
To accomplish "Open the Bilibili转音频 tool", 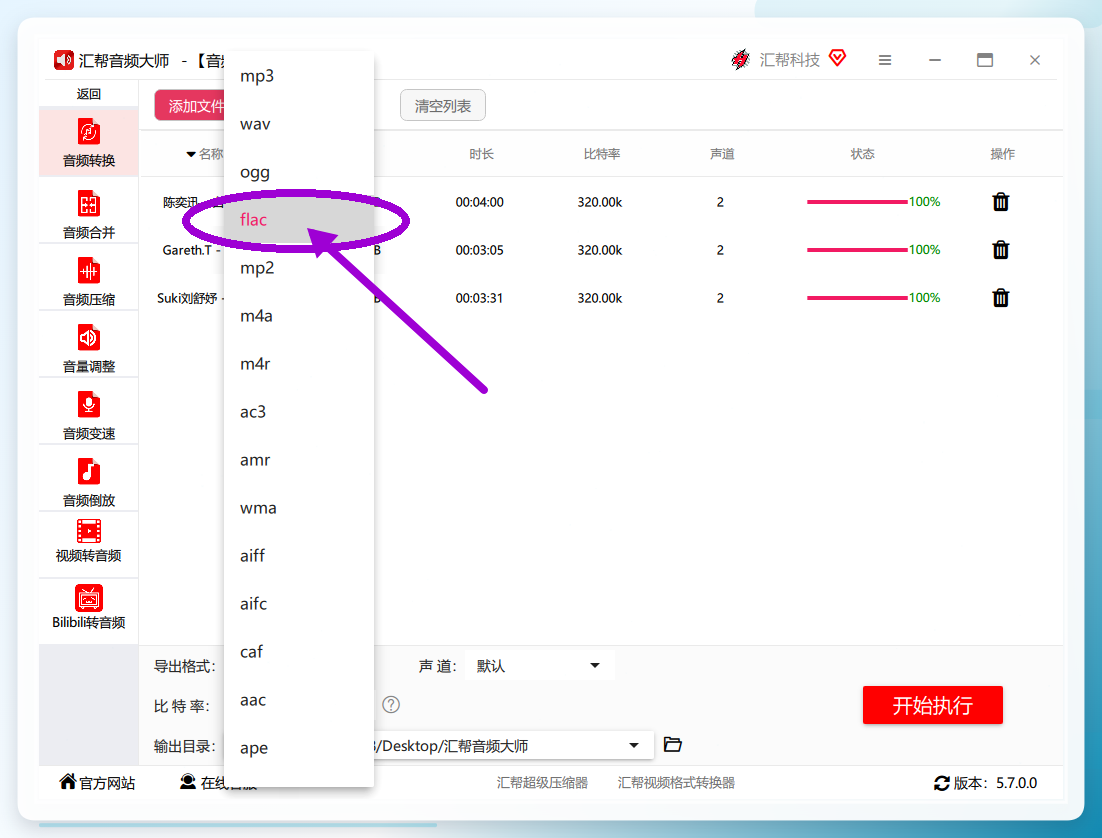I will coord(89,607).
